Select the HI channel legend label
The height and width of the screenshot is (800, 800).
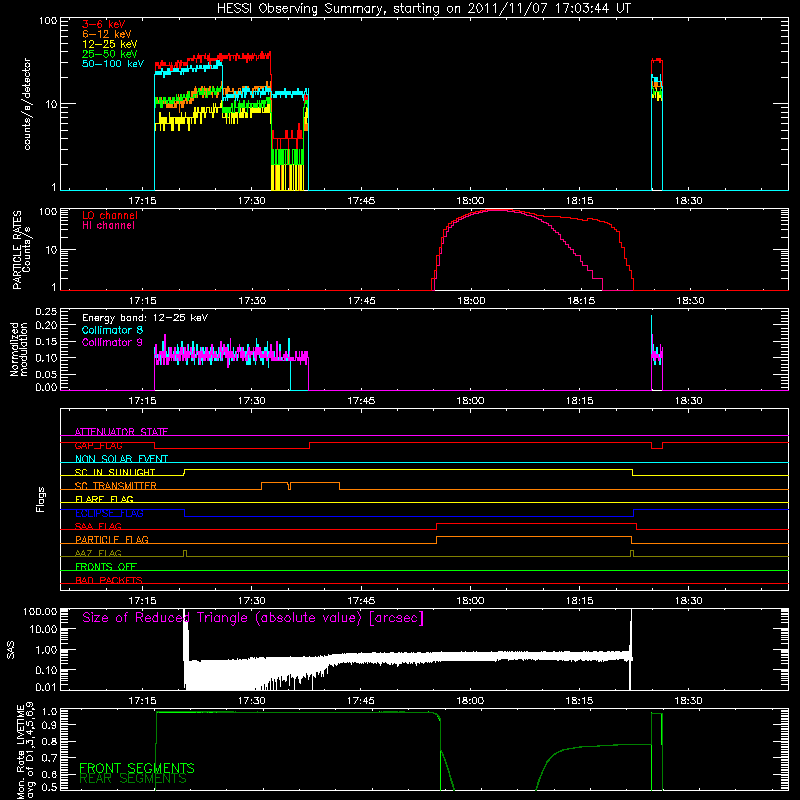click(108, 226)
